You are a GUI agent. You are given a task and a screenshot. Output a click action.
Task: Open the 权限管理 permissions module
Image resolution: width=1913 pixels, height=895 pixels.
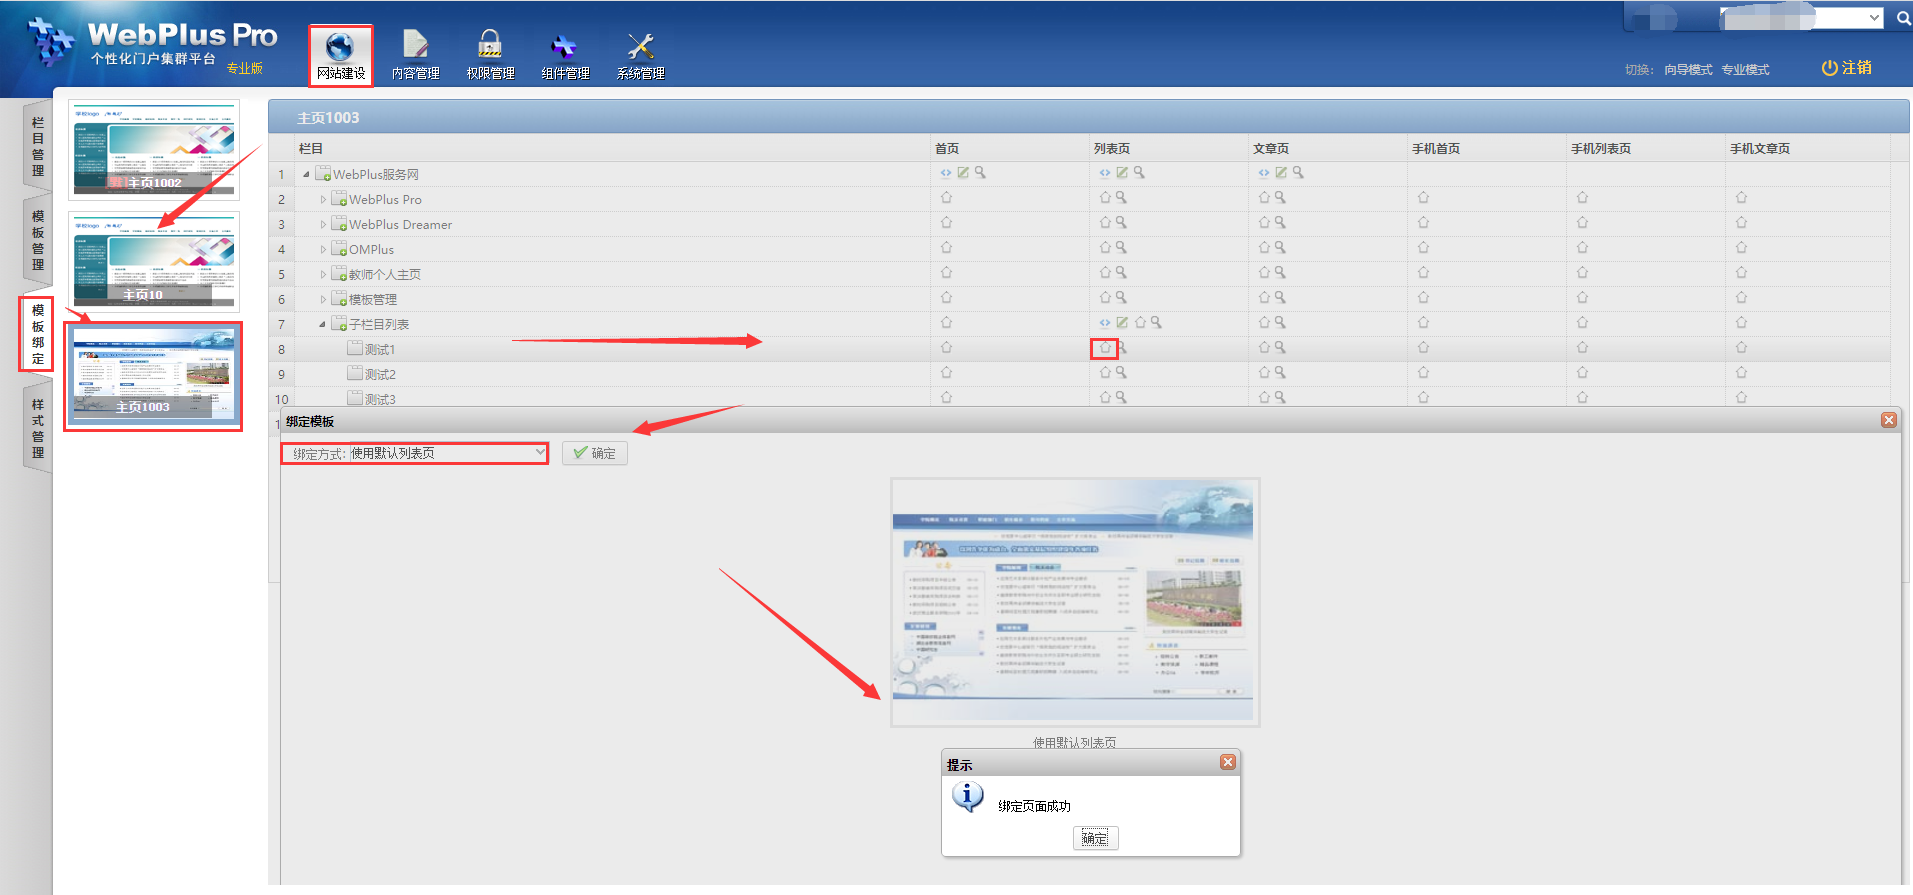[490, 56]
